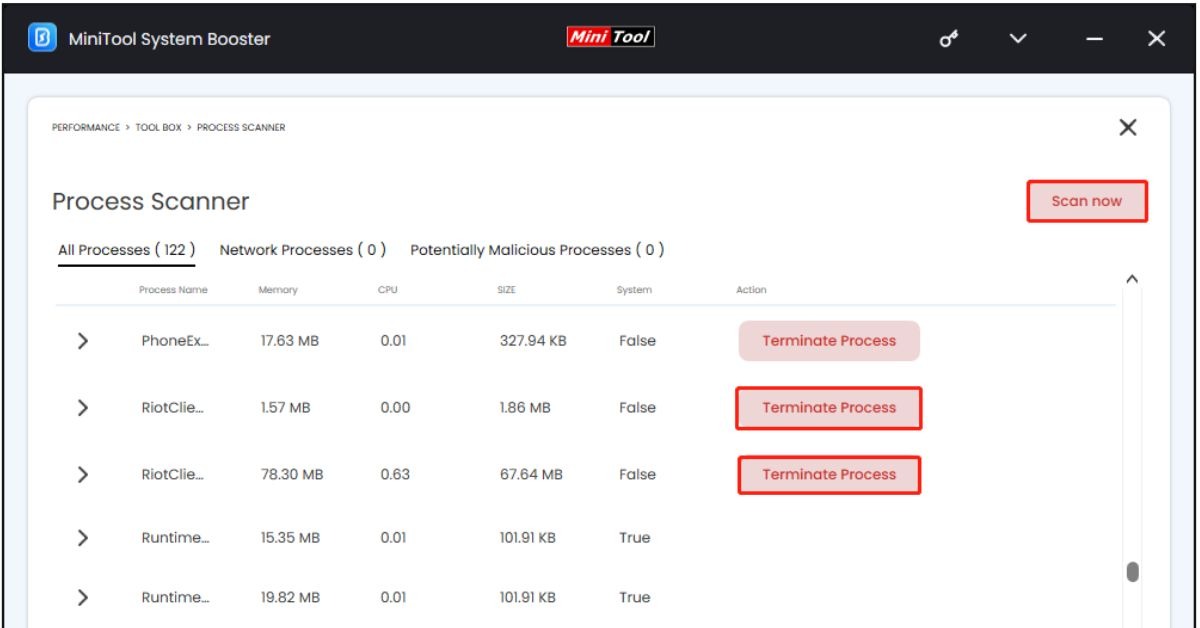1200x628 pixels.
Task: Expand the RiotClie... 78.30 MB process row
Action: tap(83, 475)
